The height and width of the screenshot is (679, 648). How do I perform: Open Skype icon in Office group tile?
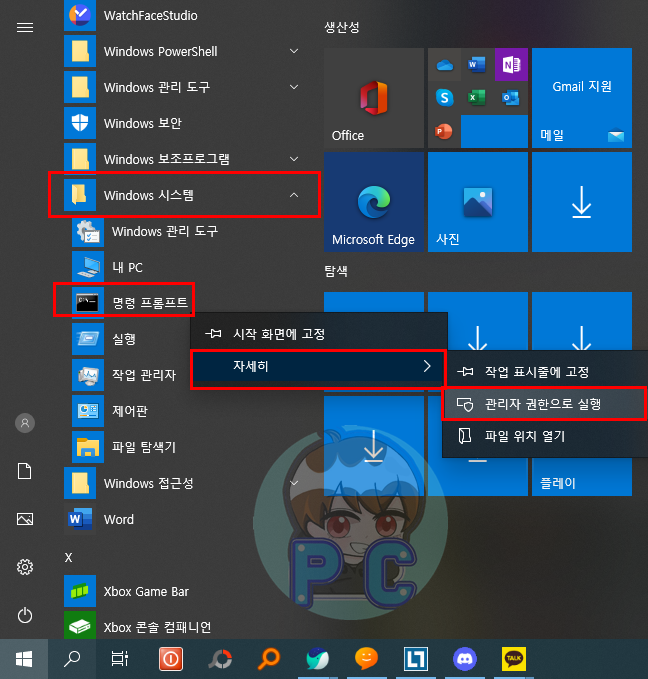click(444, 98)
